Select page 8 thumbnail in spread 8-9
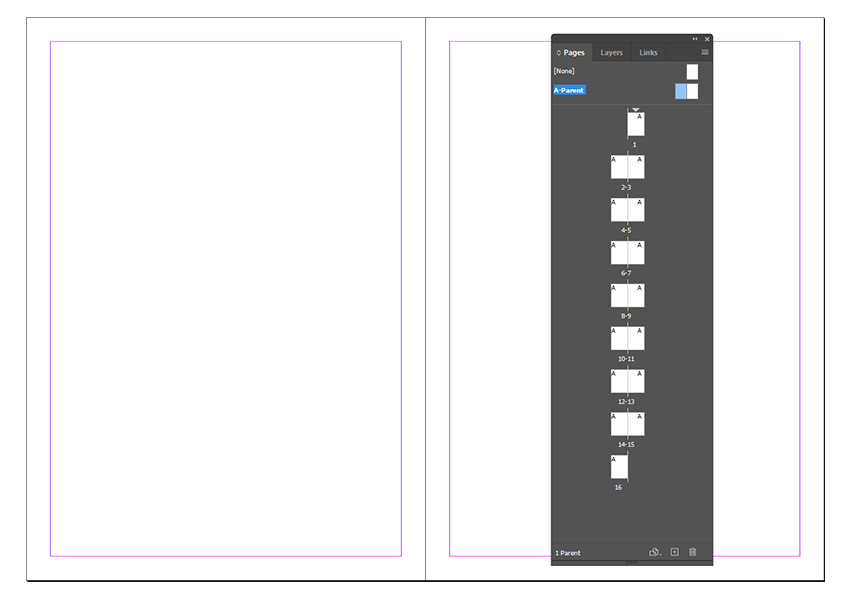 pos(619,295)
